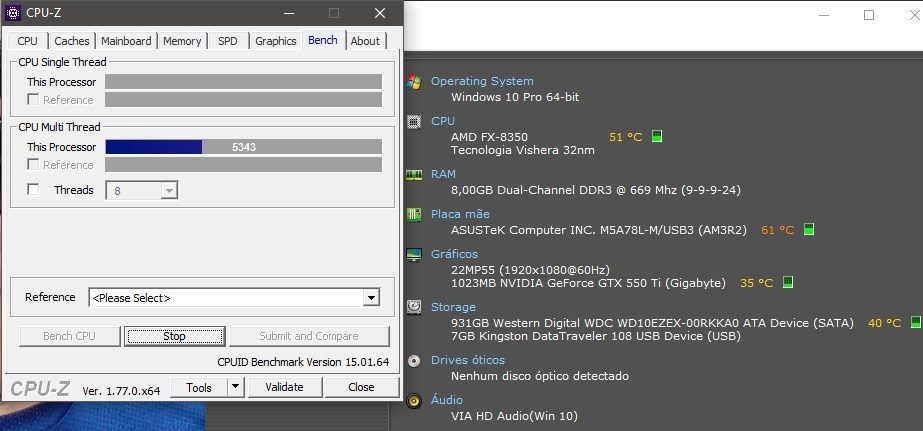This screenshot has width=923, height=431.
Task: Click the RAM module icon
Action: (x=414, y=175)
